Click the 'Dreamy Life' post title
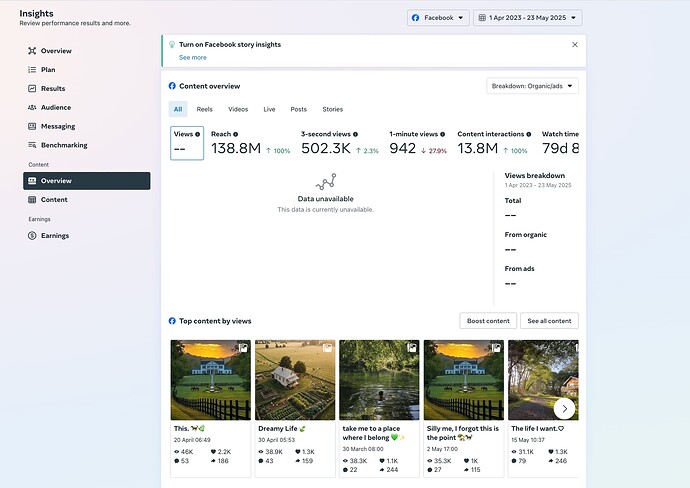 (x=282, y=429)
